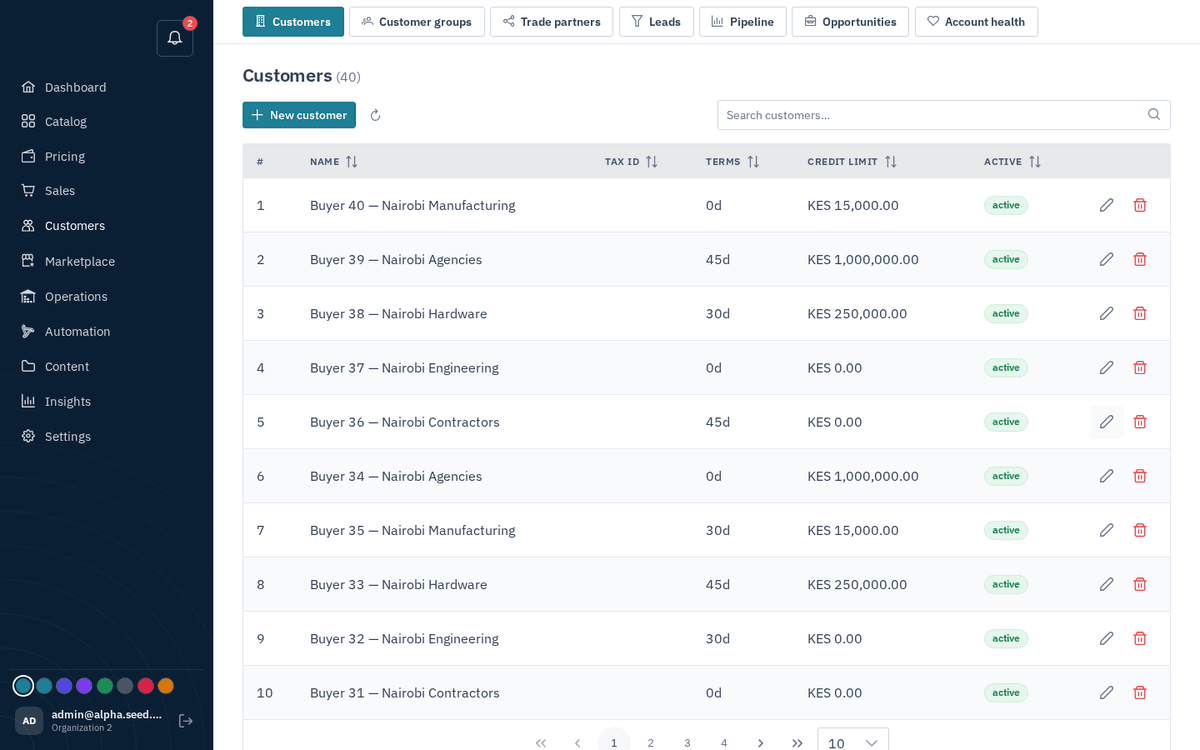Open the notifications bell
Image resolution: width=1200 pixels, height=750 pixels.
[175, 38]
